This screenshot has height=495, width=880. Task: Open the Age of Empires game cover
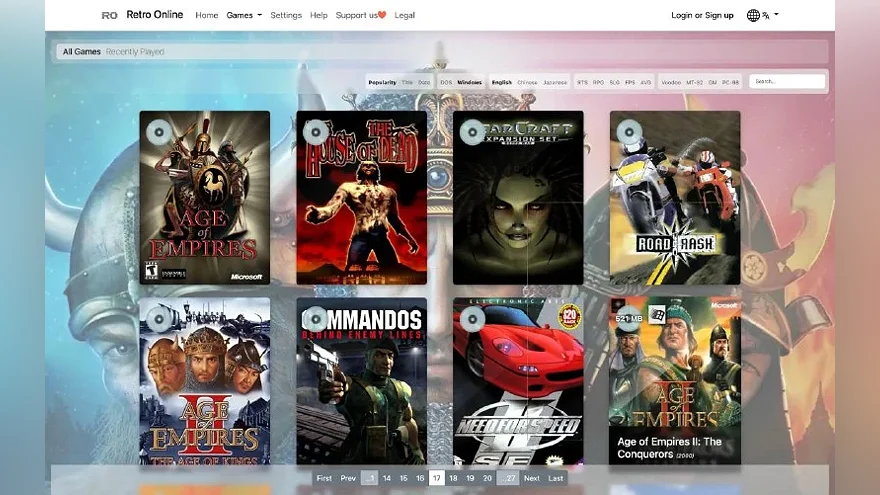(205, 198)
